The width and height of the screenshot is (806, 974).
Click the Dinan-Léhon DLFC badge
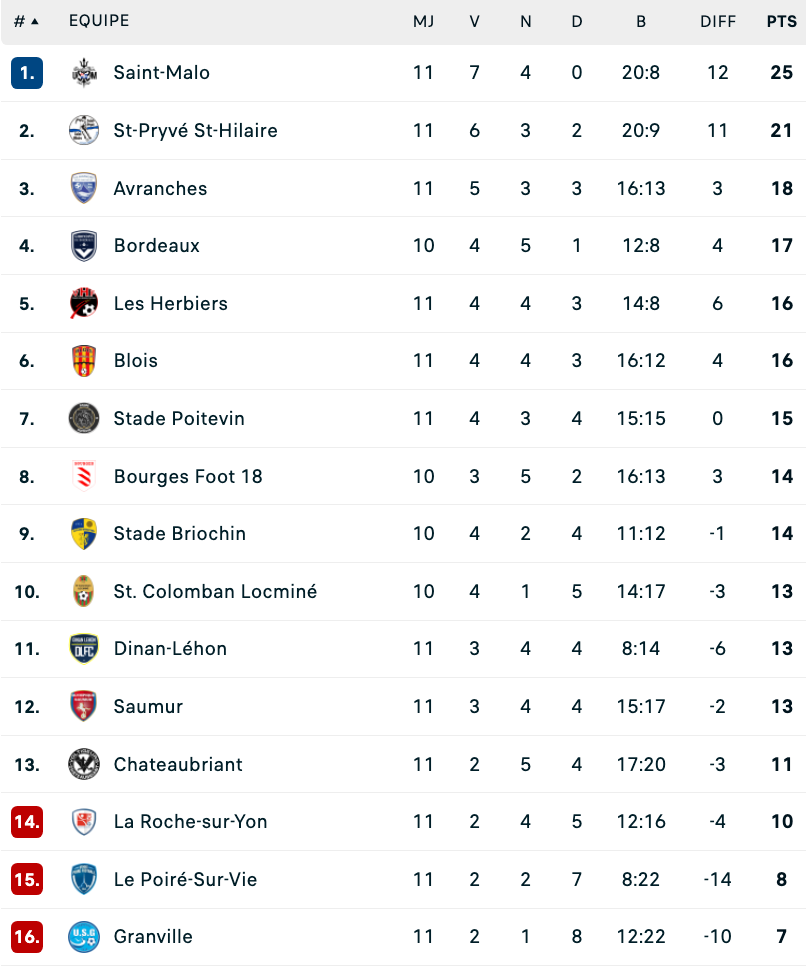(x=84, y=649)
